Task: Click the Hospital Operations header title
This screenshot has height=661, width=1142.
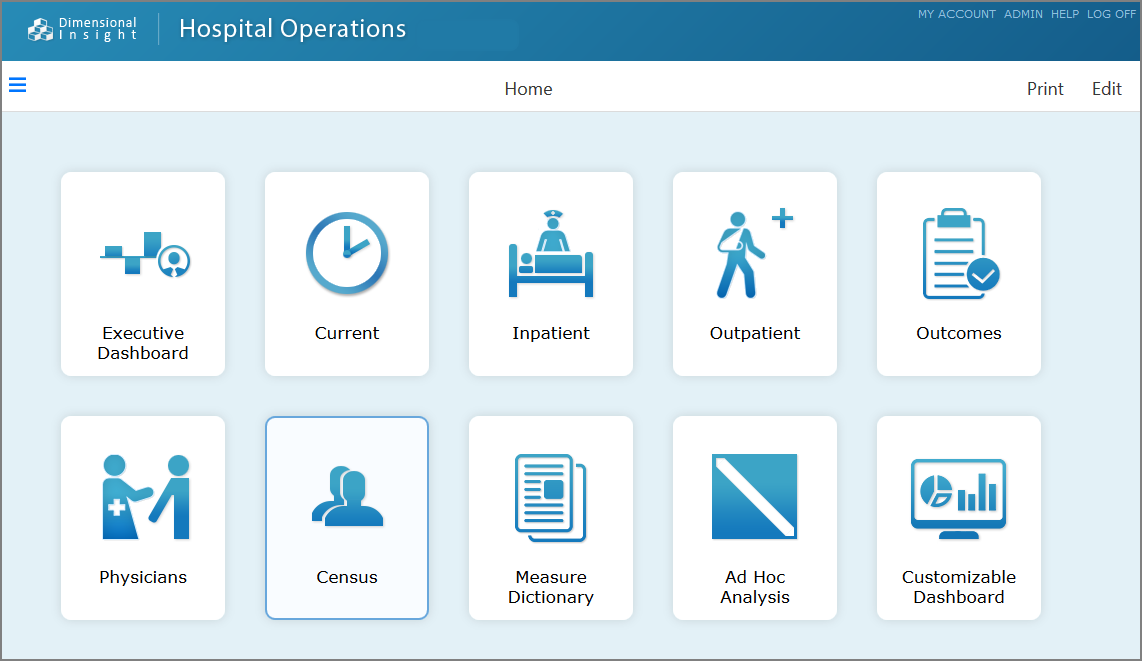Action: pos(292,28)
